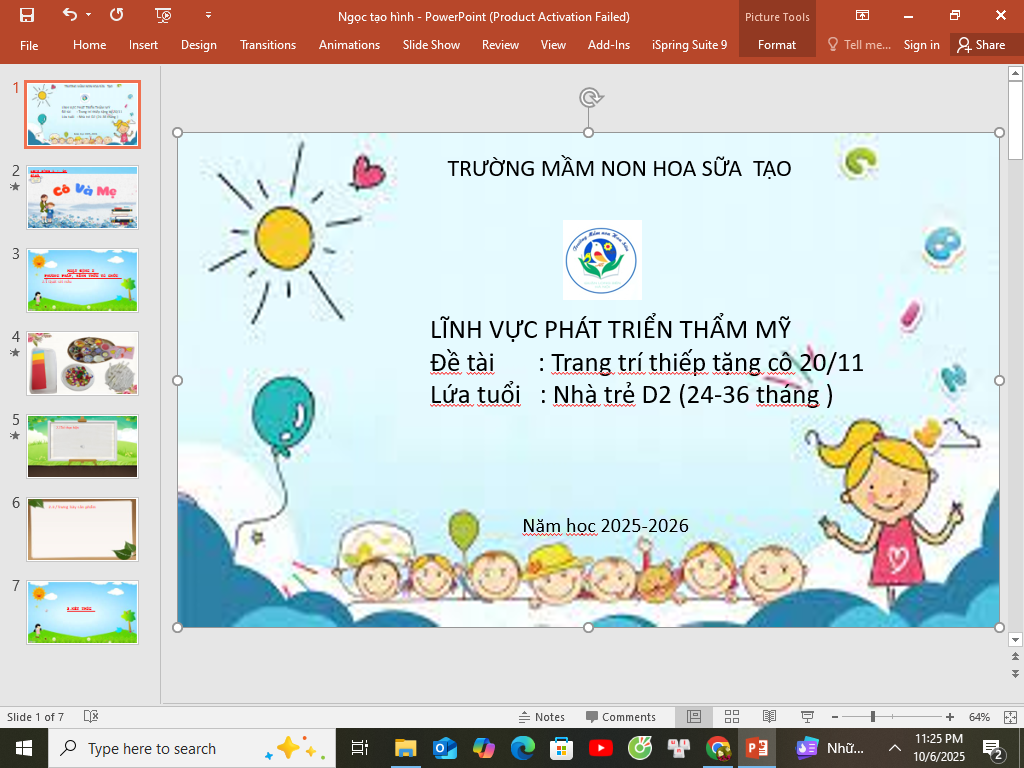Open Reading View from the status bar
Viewport: 1024px width, 768px height.
[769, 717]
